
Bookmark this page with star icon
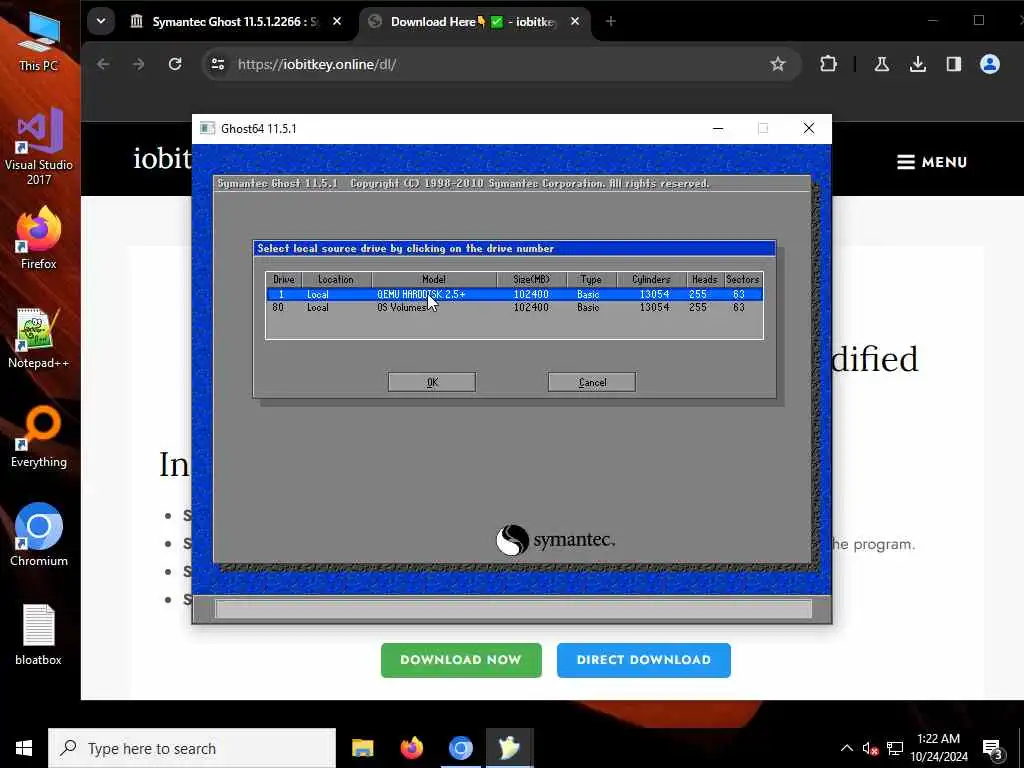coord(777,64)
